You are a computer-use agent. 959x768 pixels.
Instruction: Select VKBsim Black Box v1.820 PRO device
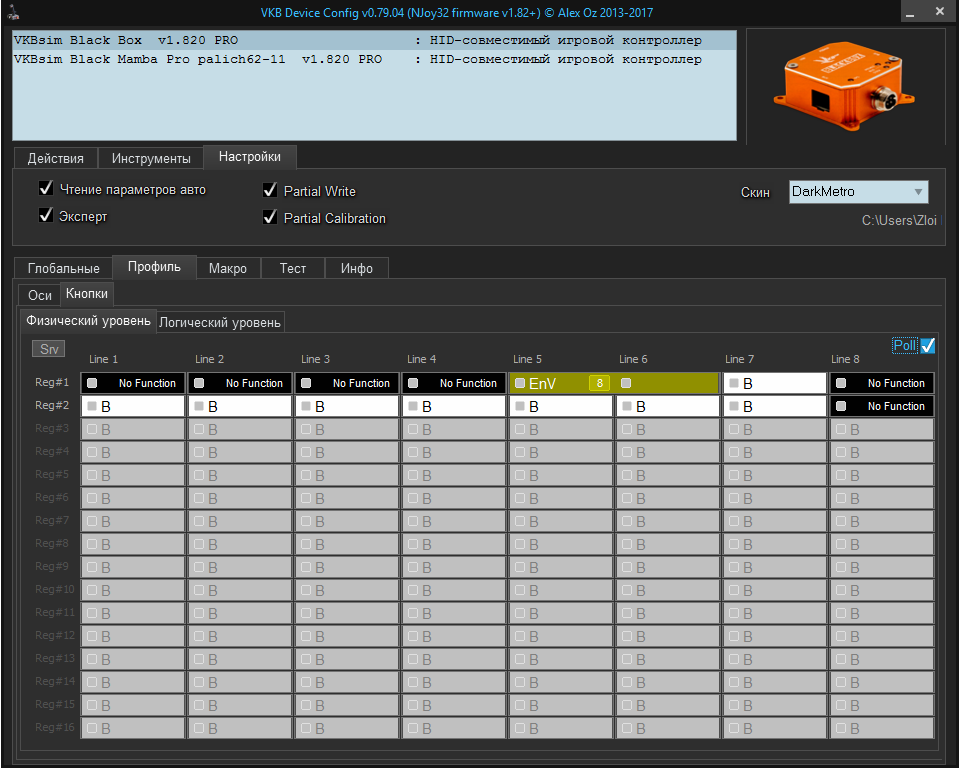374,40
